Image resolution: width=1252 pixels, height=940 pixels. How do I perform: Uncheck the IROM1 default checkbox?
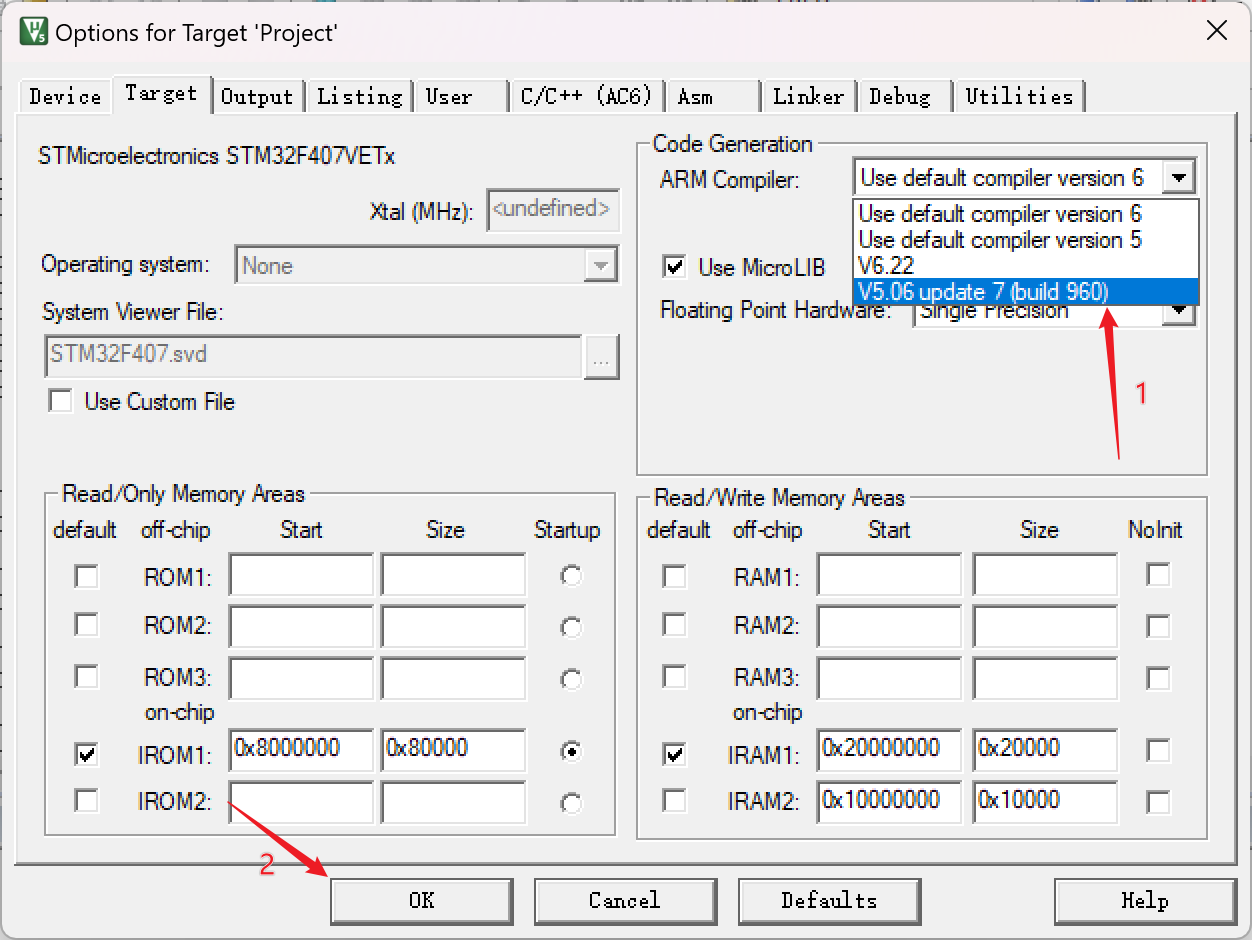(87, 754)
